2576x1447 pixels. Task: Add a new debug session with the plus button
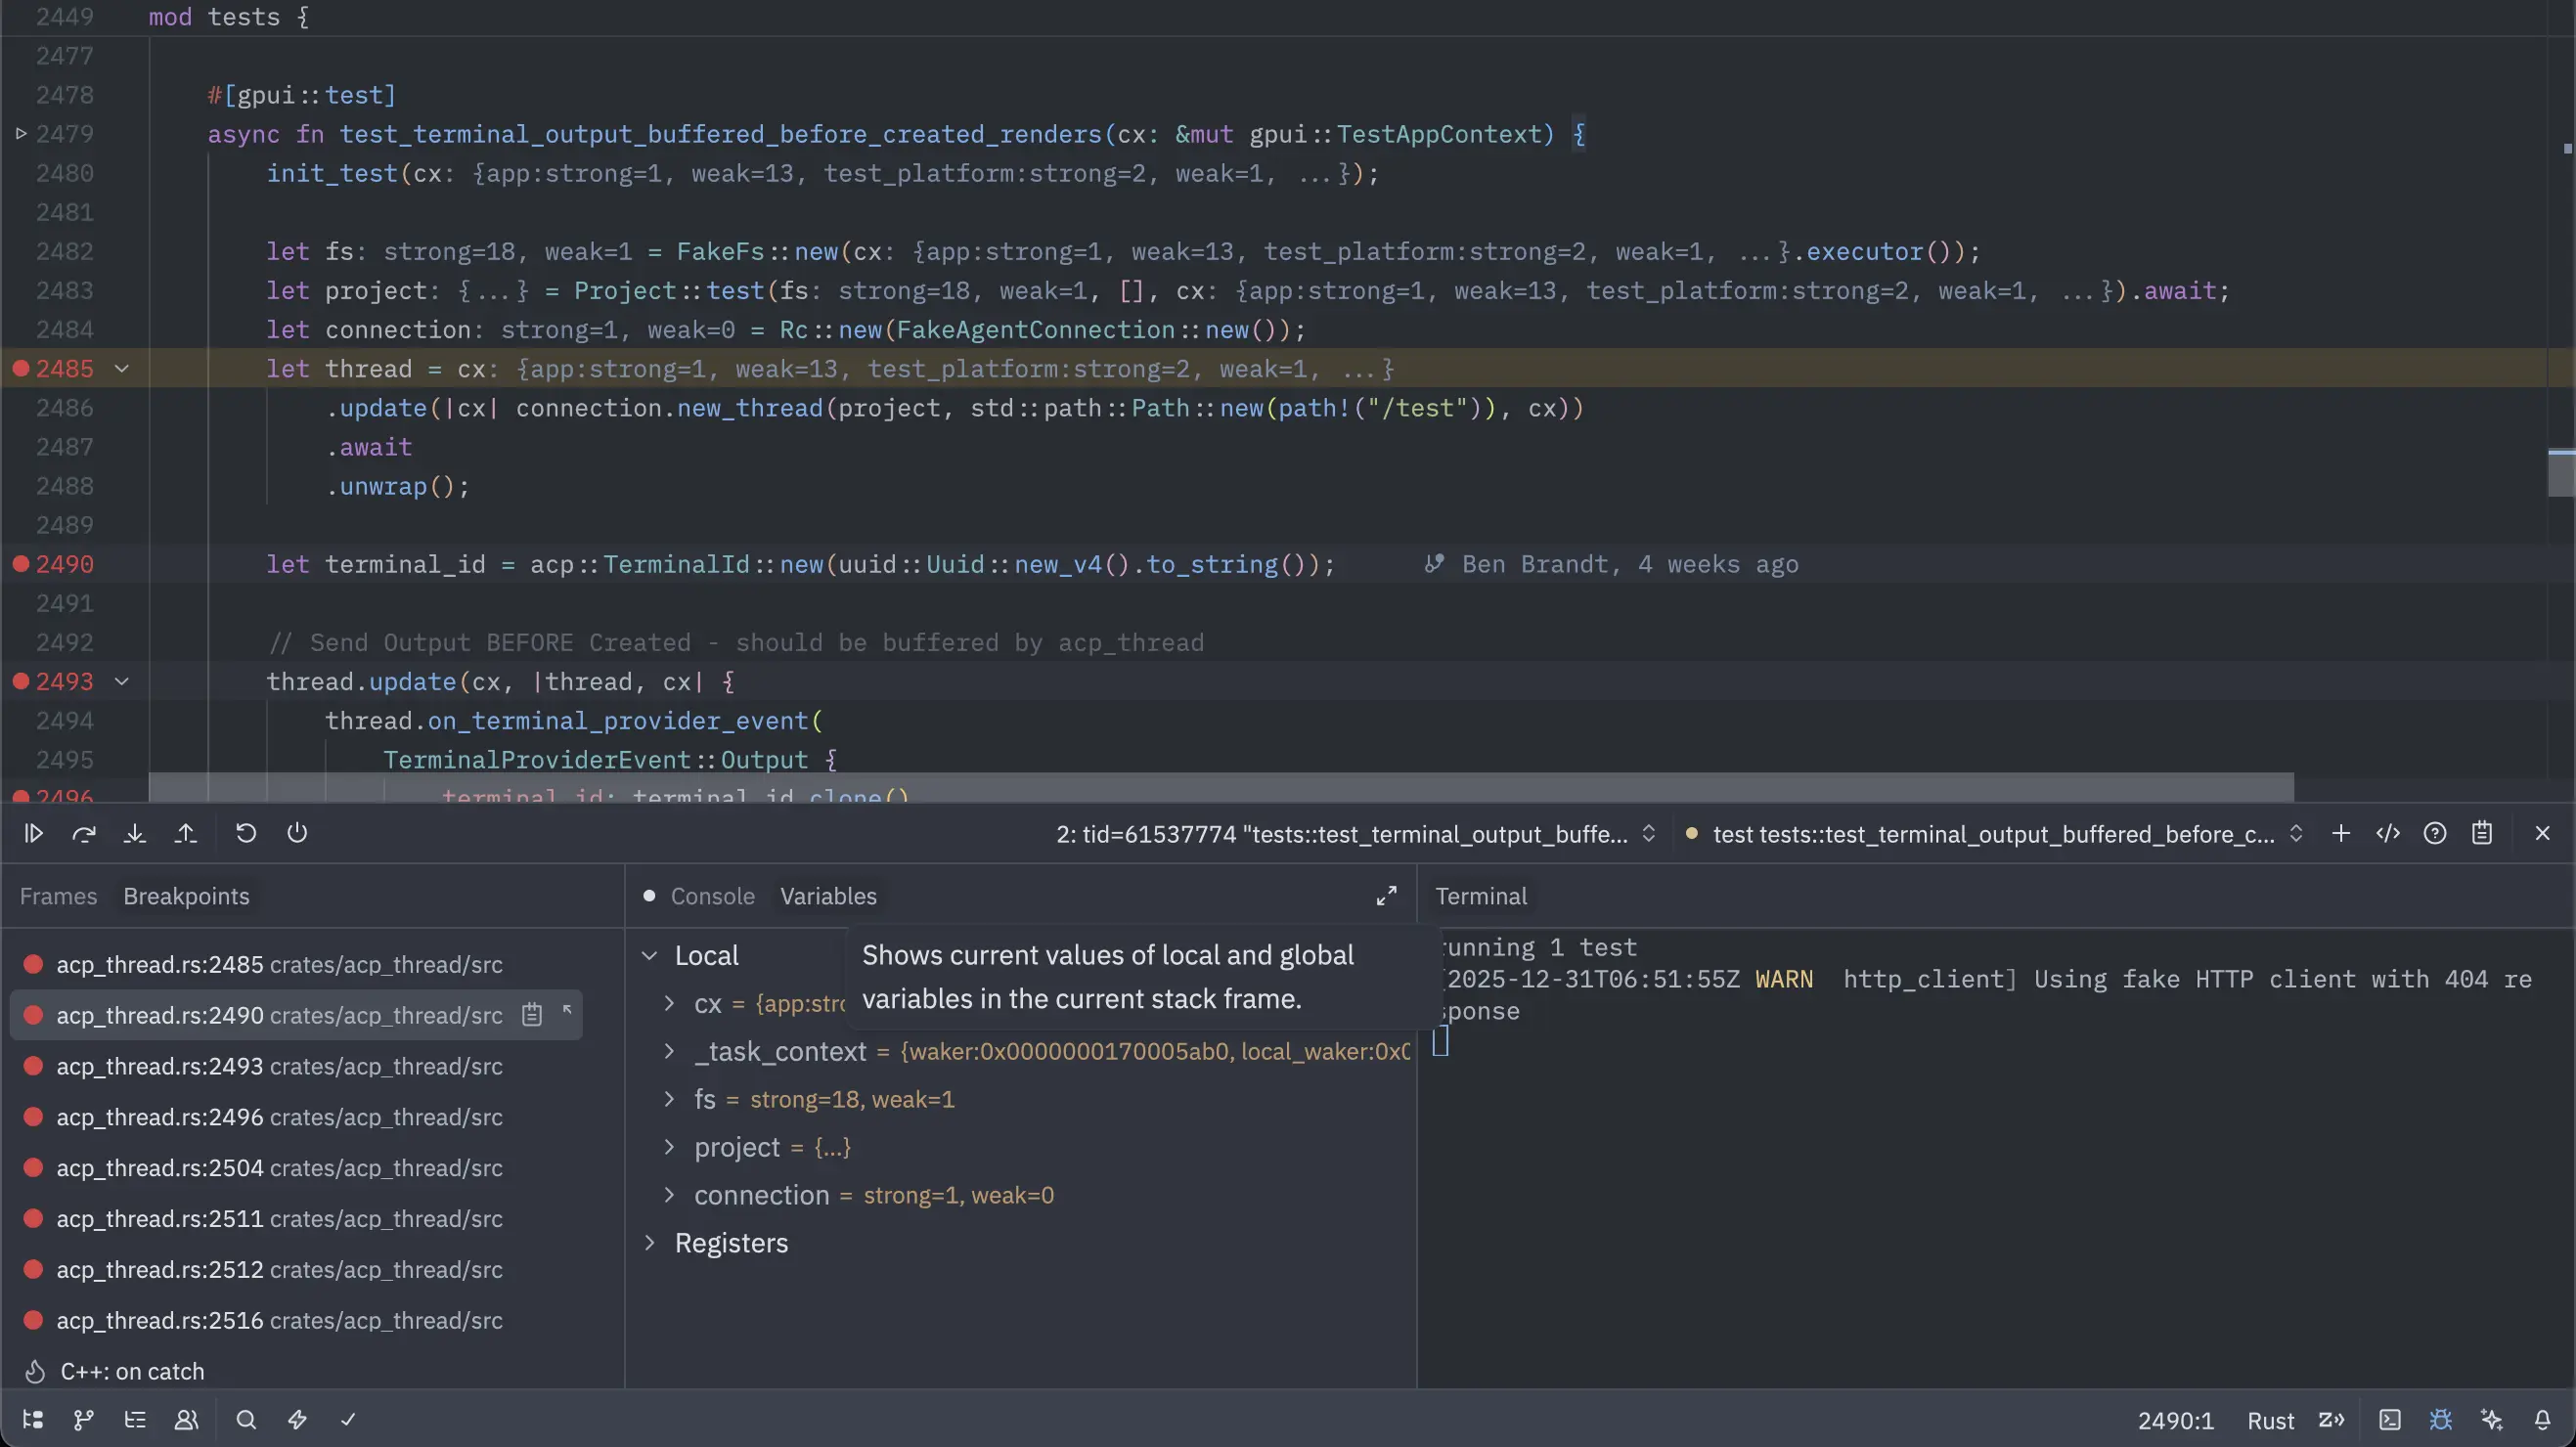pos(2340,833)
